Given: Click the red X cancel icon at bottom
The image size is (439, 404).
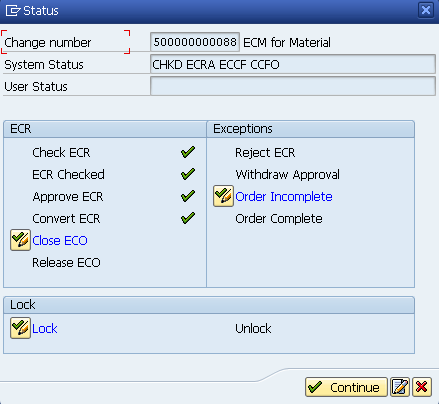Looking at the screenshot, I should pyautogui.click(x=422, y=387).
